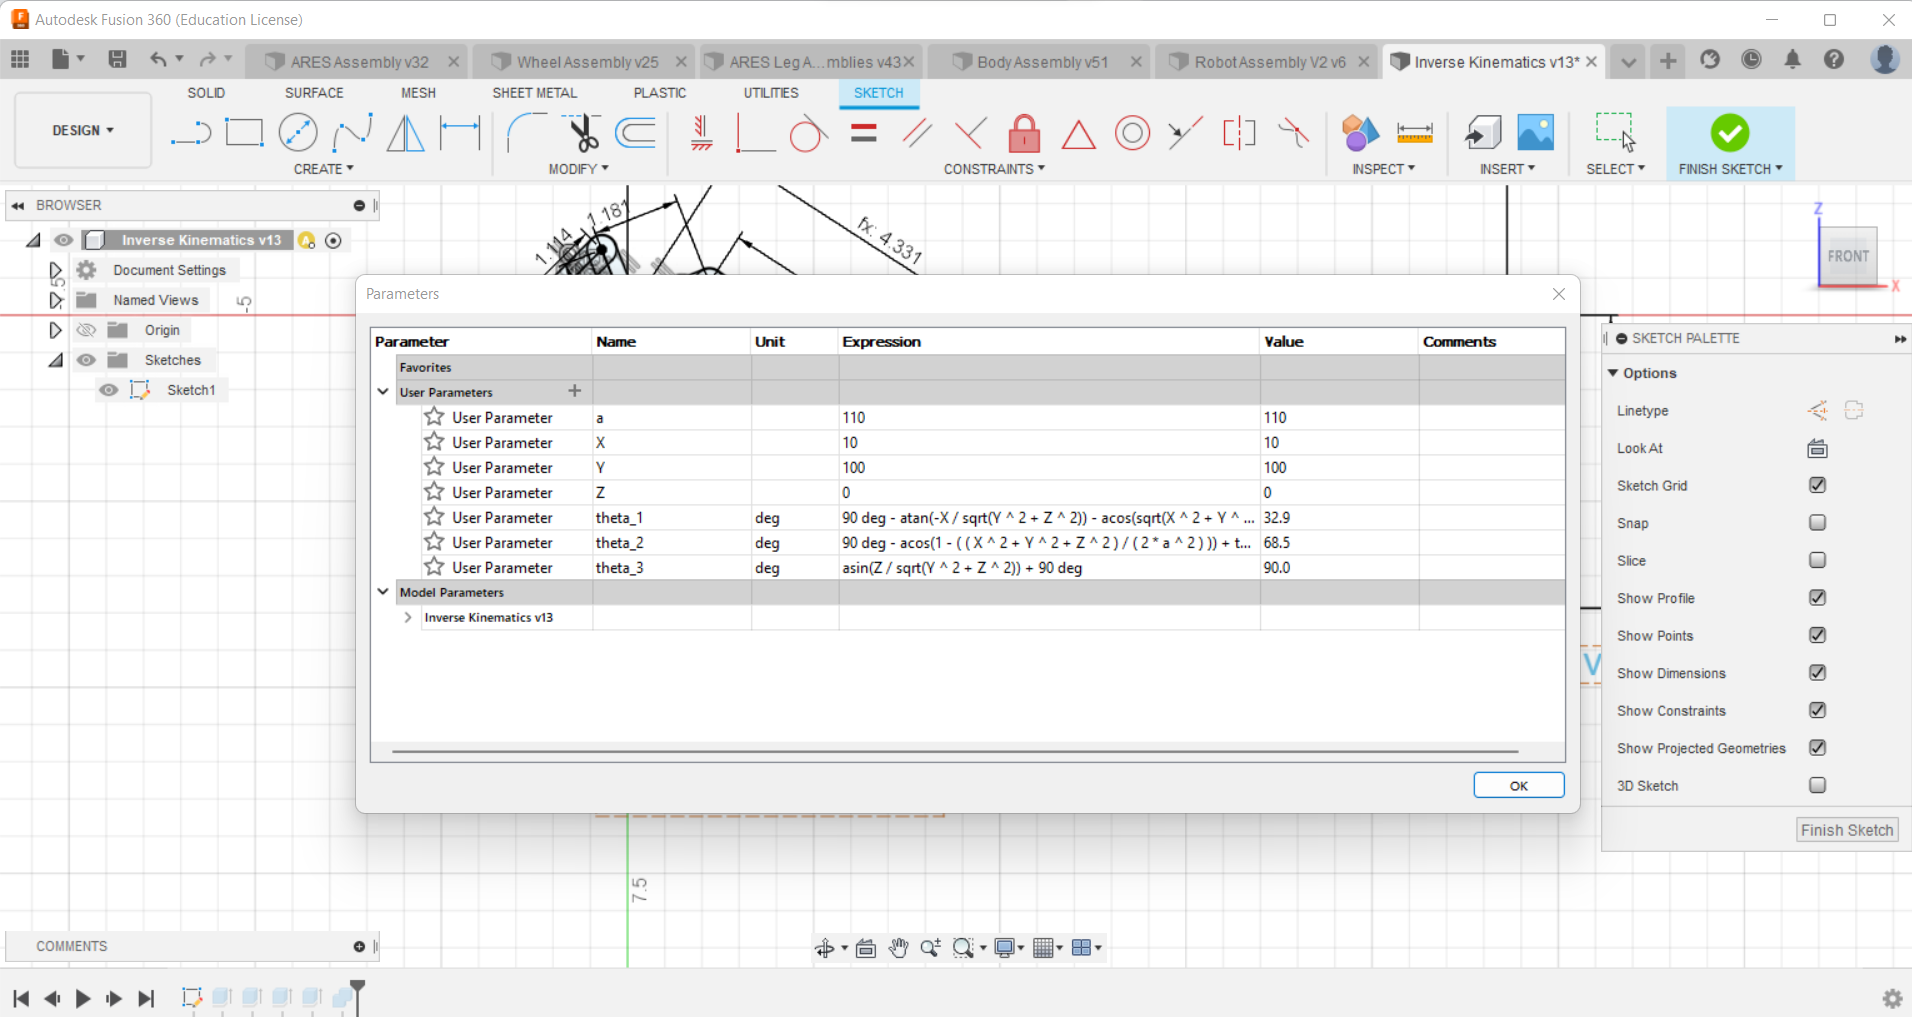Click the green Finish Sketch checkmark
Viewport: 1912px width, 1017px height.
(x=1729, y=132)
